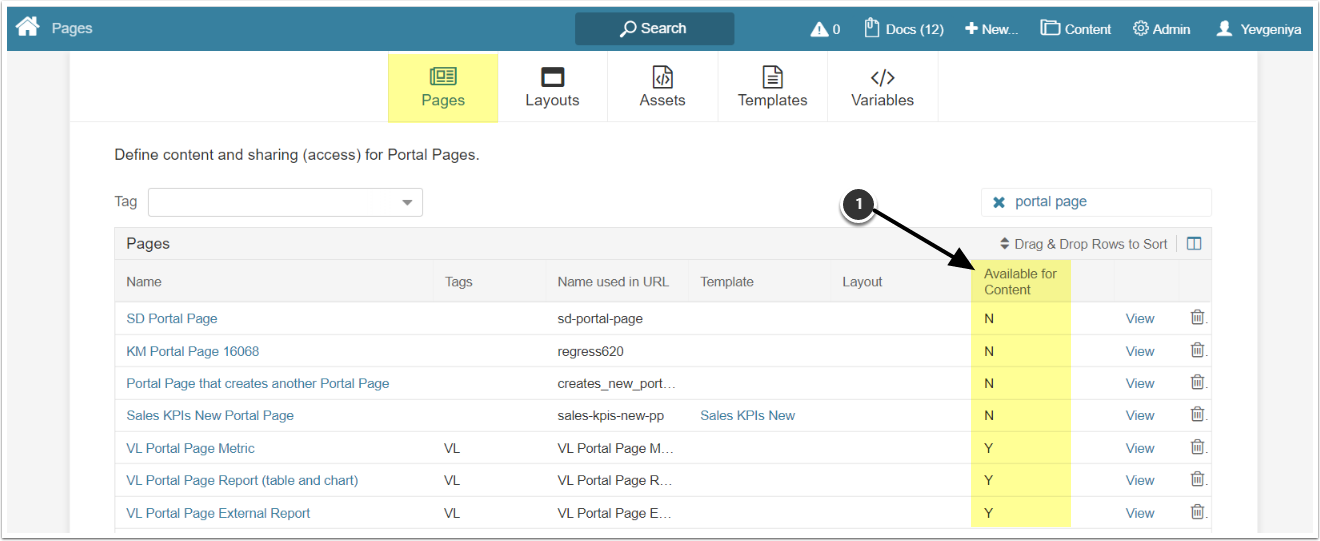Open the Sales KPIs New template link
1320x541 pixels.
(x=747, y=416)
